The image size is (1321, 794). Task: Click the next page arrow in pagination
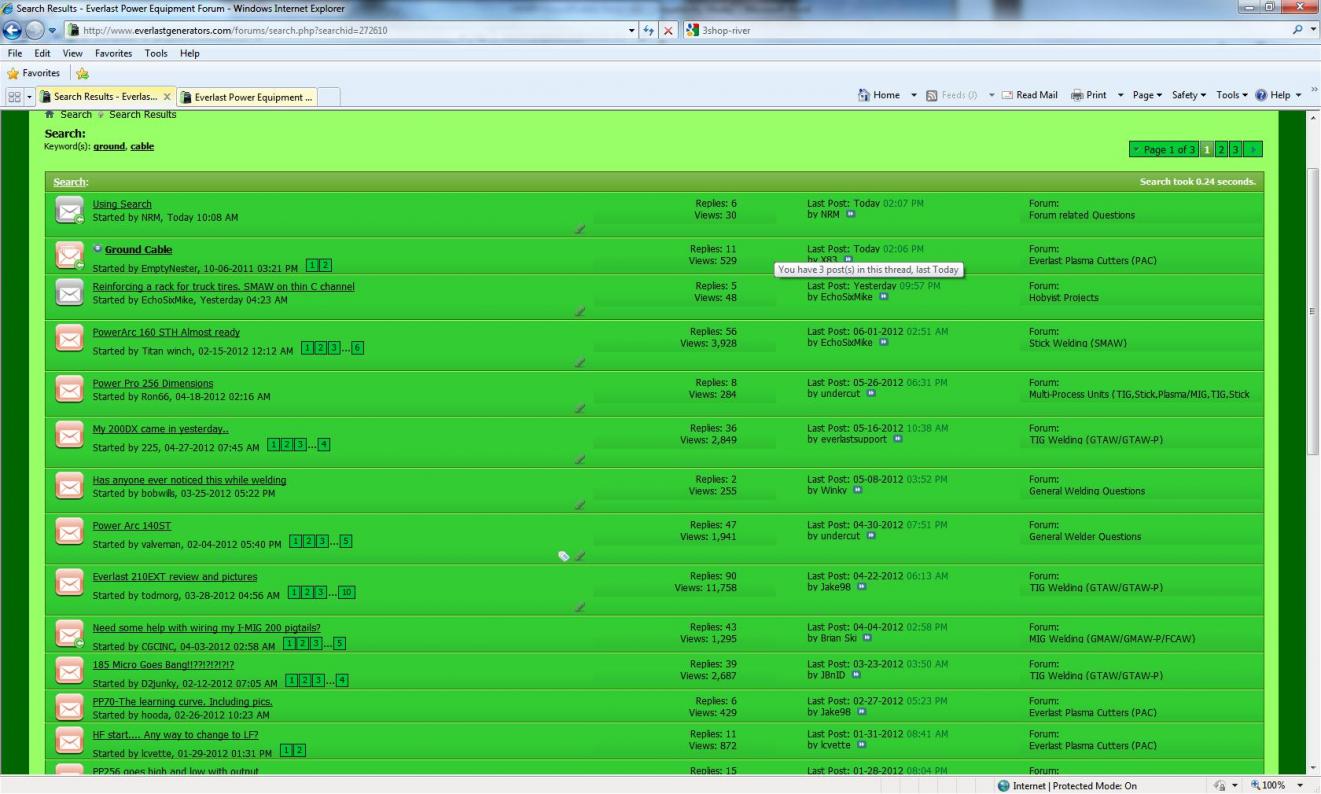pos(1254,149)
